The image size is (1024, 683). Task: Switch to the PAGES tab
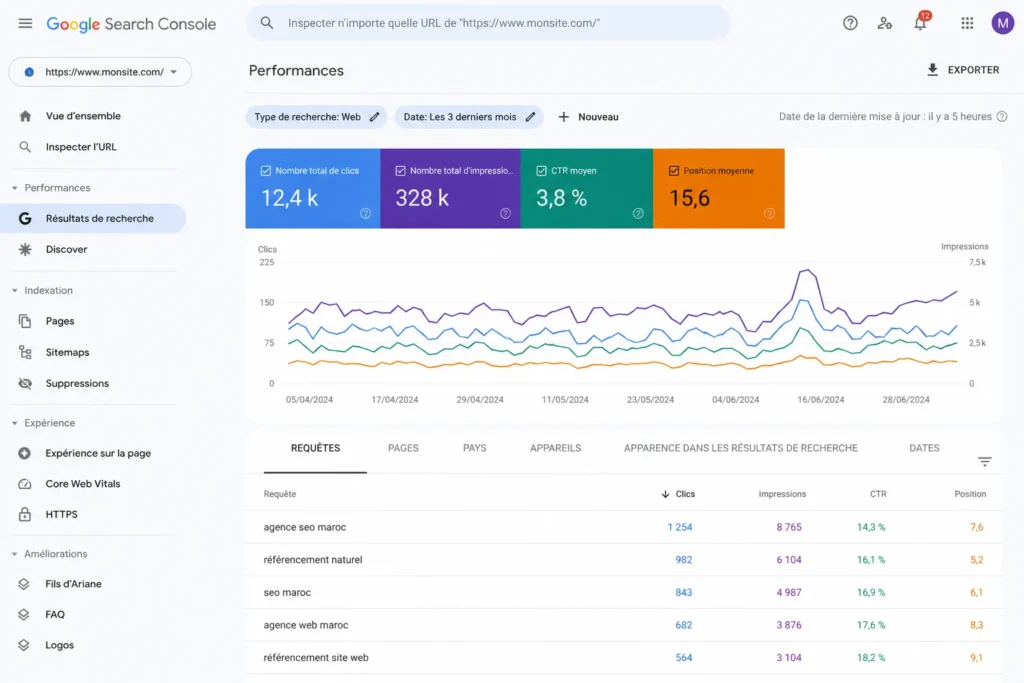click(403, 448)
